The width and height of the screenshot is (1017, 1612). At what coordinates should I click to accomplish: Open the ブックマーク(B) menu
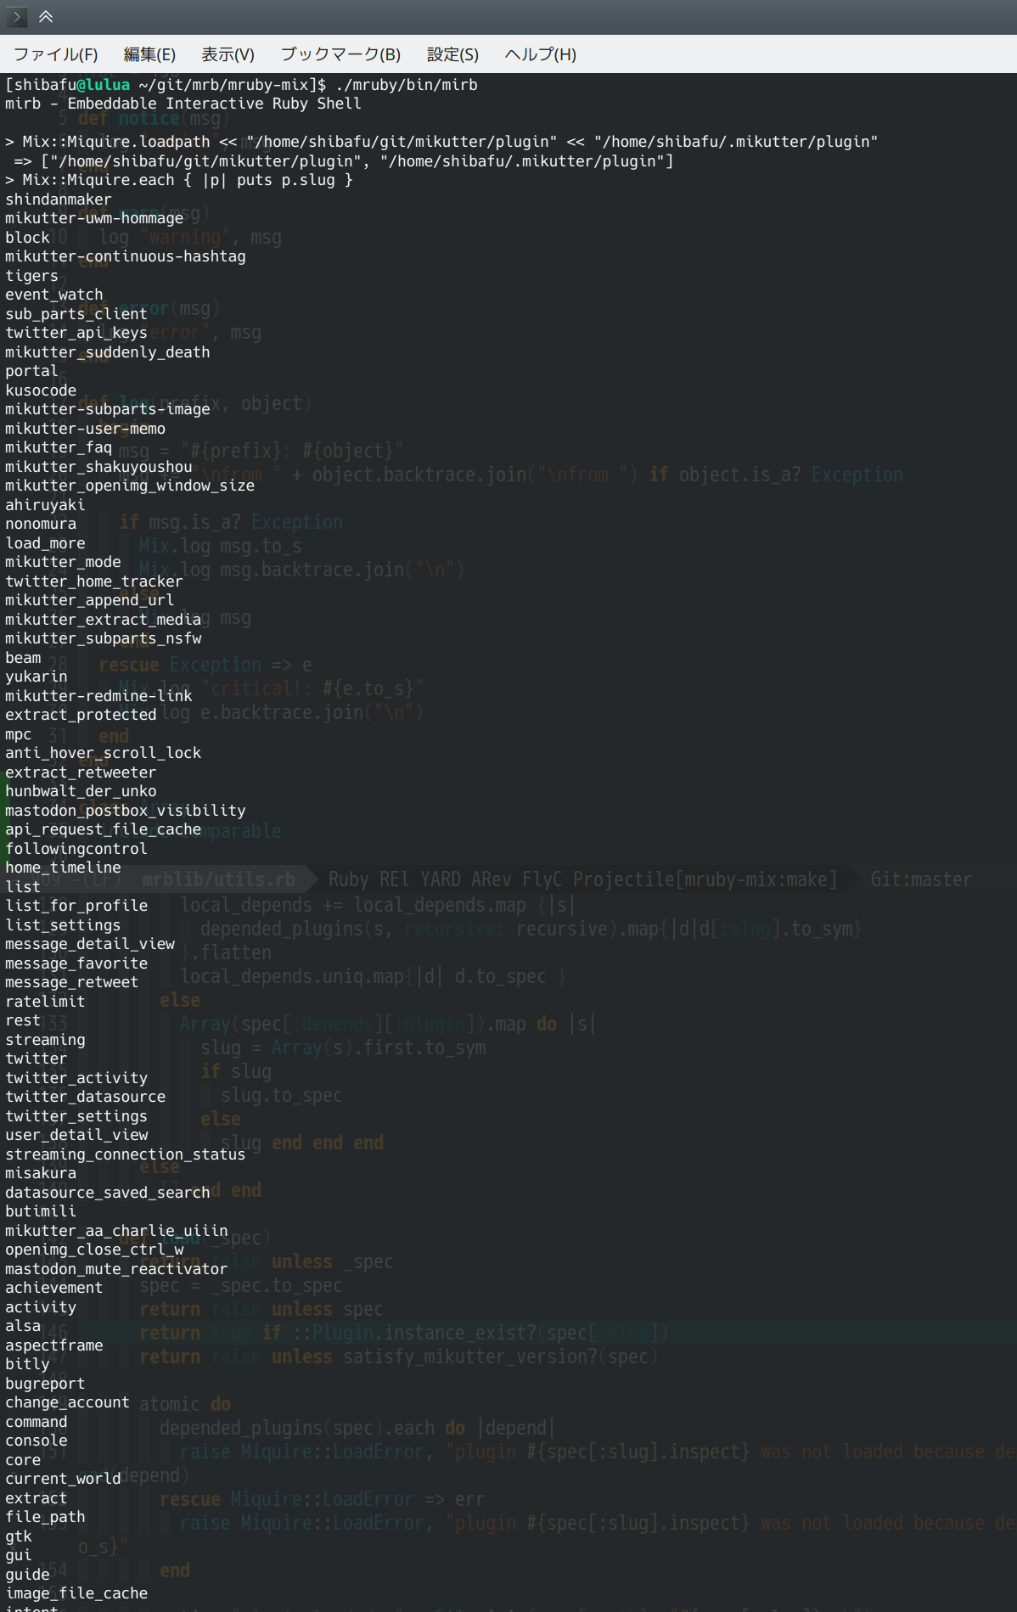340,54
